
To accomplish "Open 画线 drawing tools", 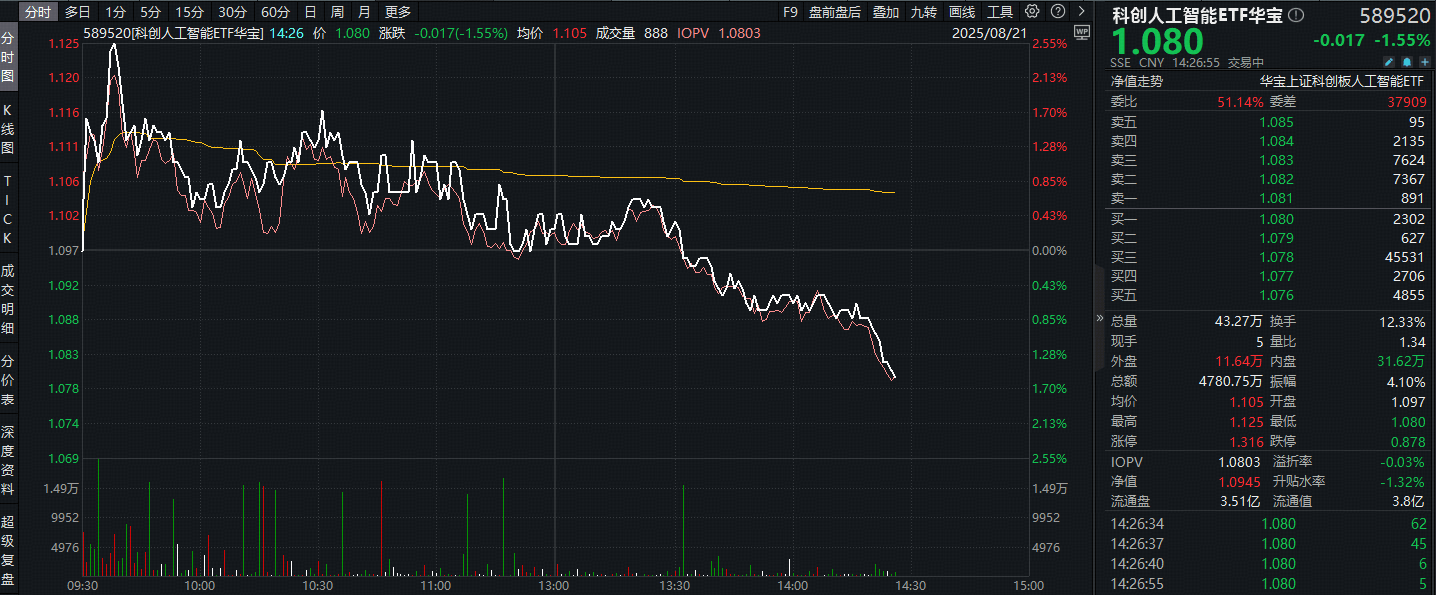I will [x=961, y=12].
